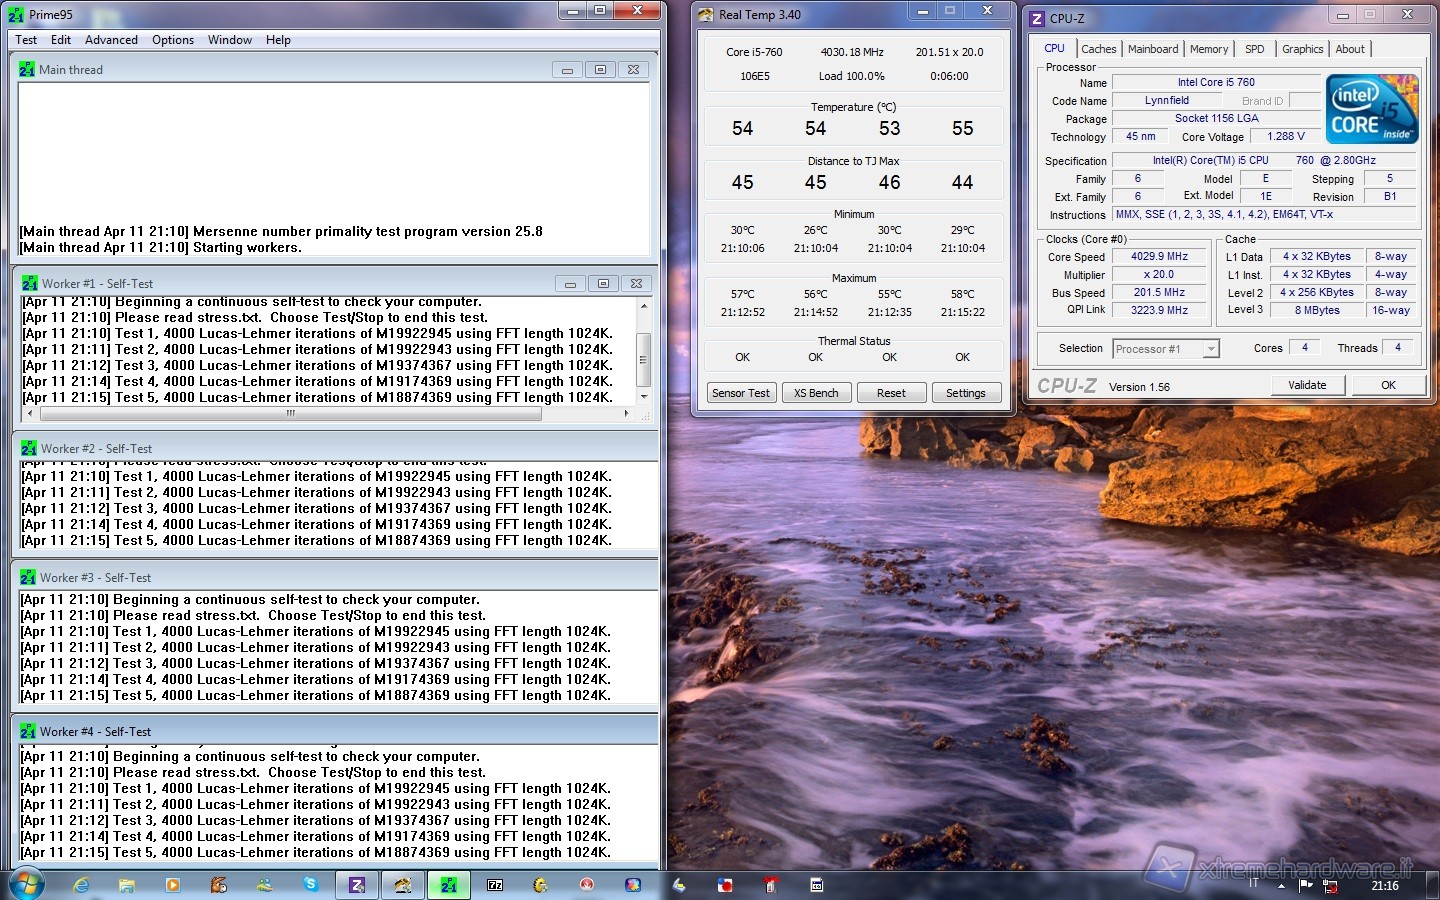Show hidden system tray icons arrow

coord(1281,886)
